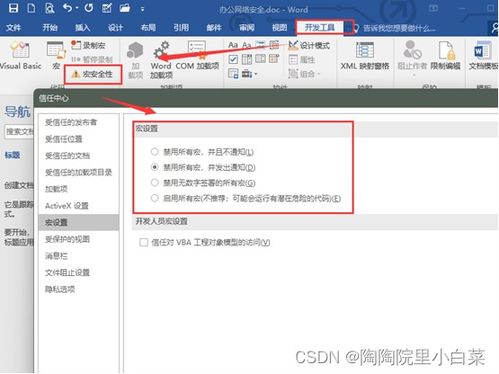Click the folder open icon in title bar
Screen dimensions: 499x374
[125, 8]
